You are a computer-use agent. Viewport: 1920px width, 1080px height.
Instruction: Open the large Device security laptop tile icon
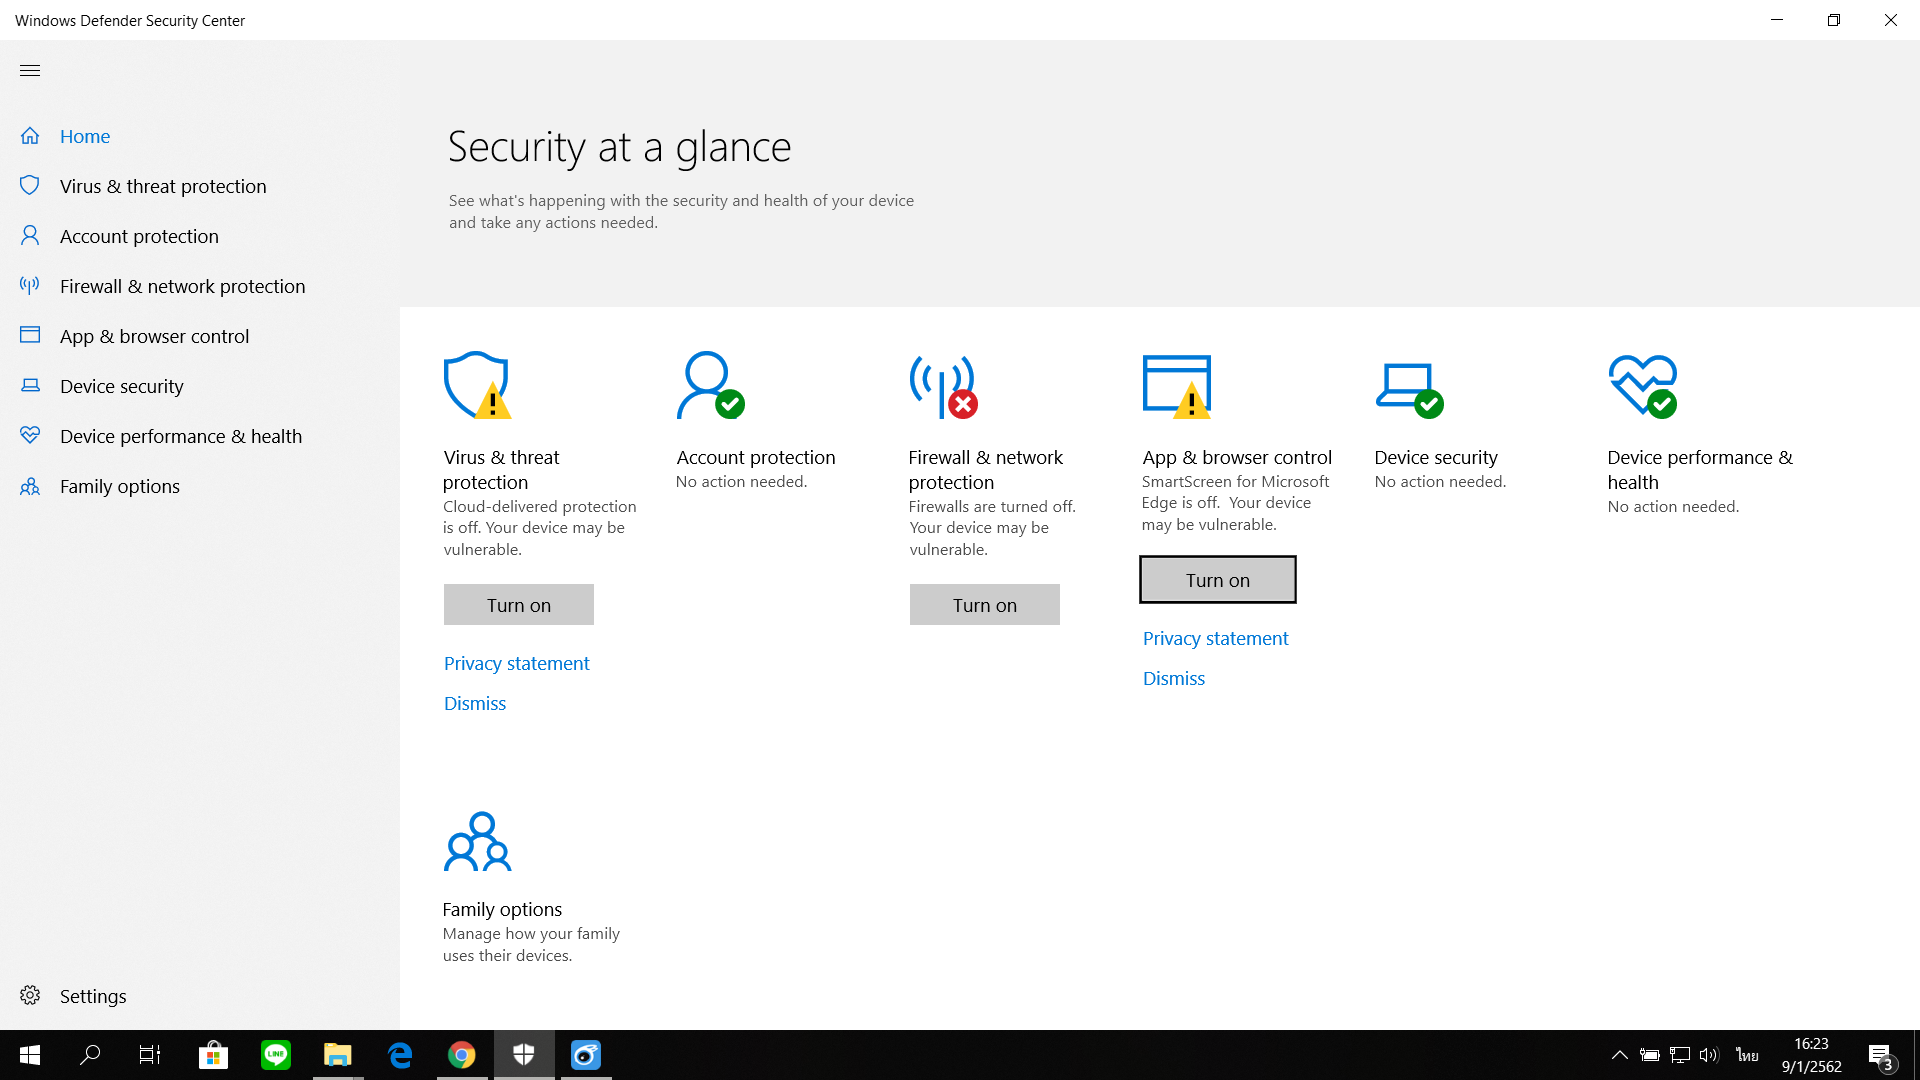tap(1410, 390)
